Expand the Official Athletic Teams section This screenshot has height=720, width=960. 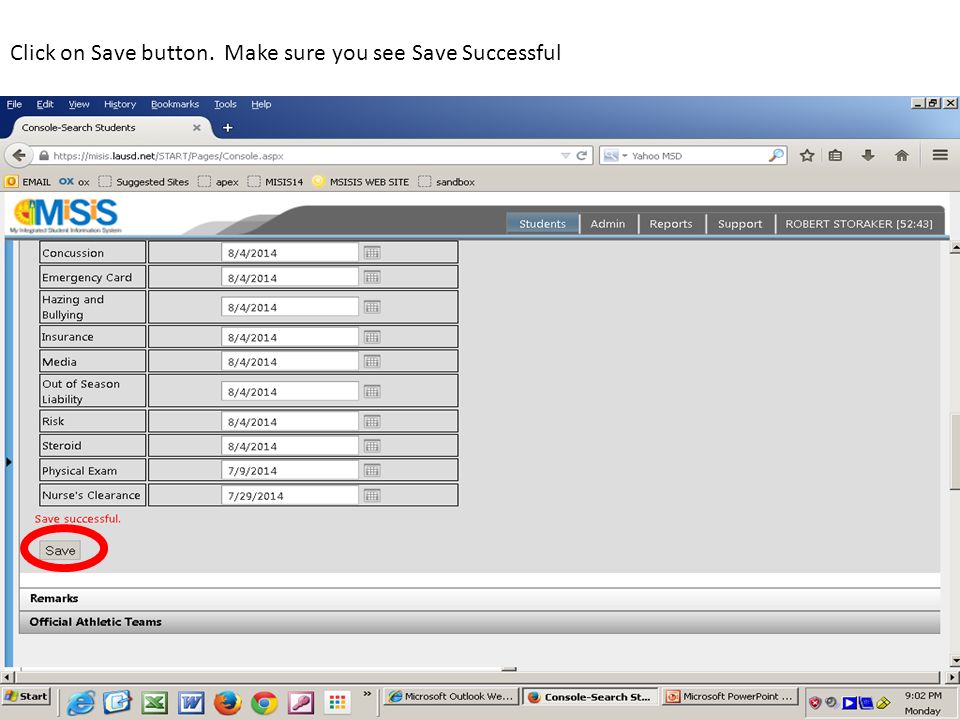(x=479, y=622)
